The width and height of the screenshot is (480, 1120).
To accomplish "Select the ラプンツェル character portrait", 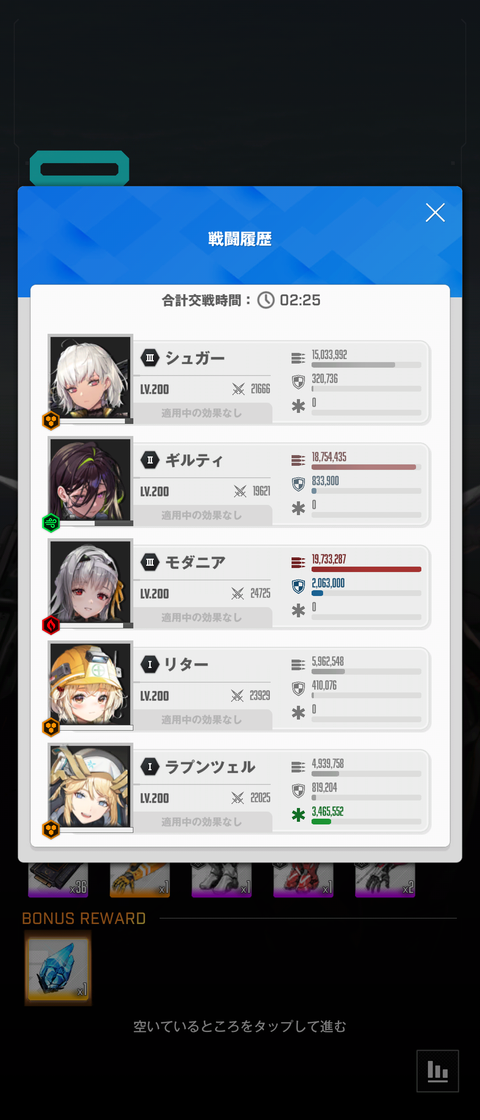I will pyautogui.click(x=91, y=788).
